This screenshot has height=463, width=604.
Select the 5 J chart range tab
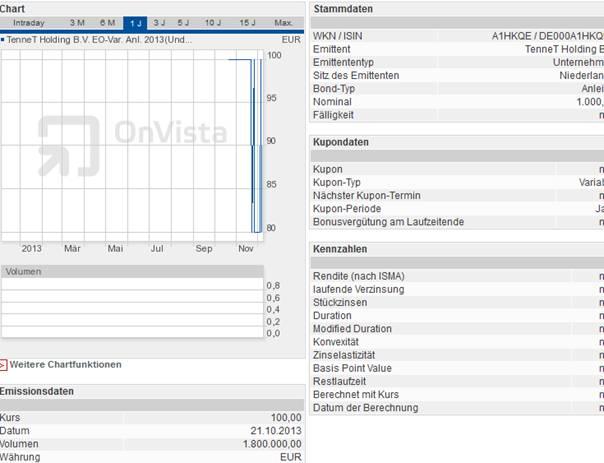(x=183, y=23)
